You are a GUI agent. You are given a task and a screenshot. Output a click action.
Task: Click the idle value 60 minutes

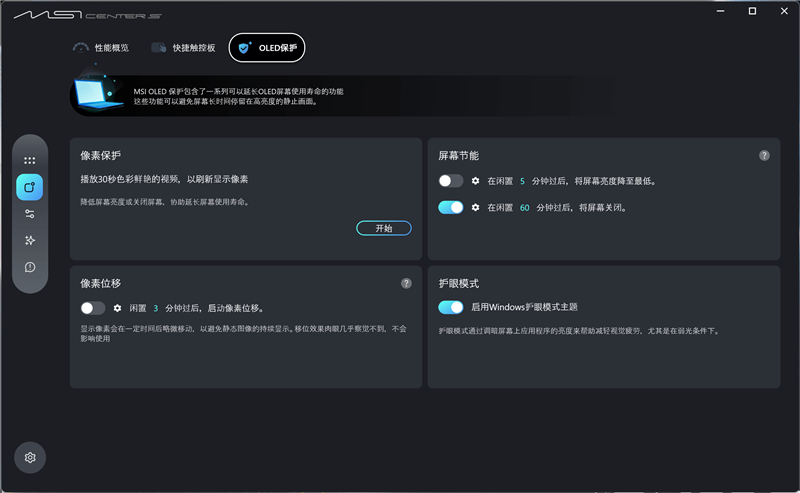coord(524,207)
